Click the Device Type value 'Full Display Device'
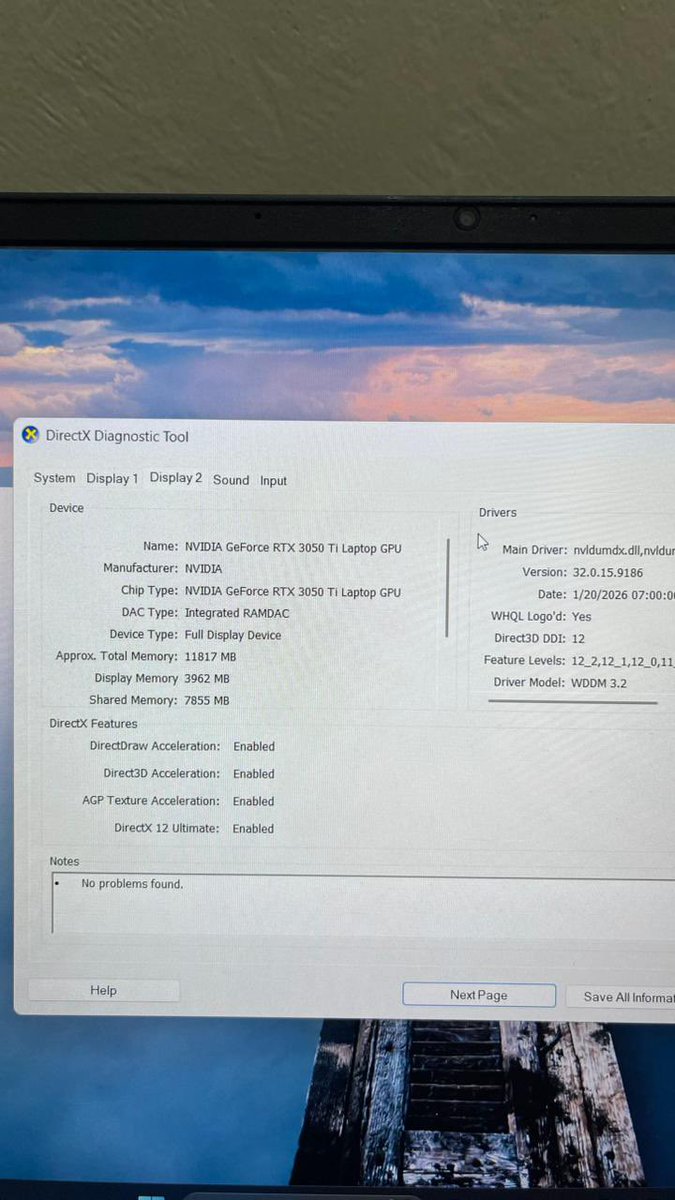Image resolution: width=675 pixels, height=1200 pixels. [233, 635]
